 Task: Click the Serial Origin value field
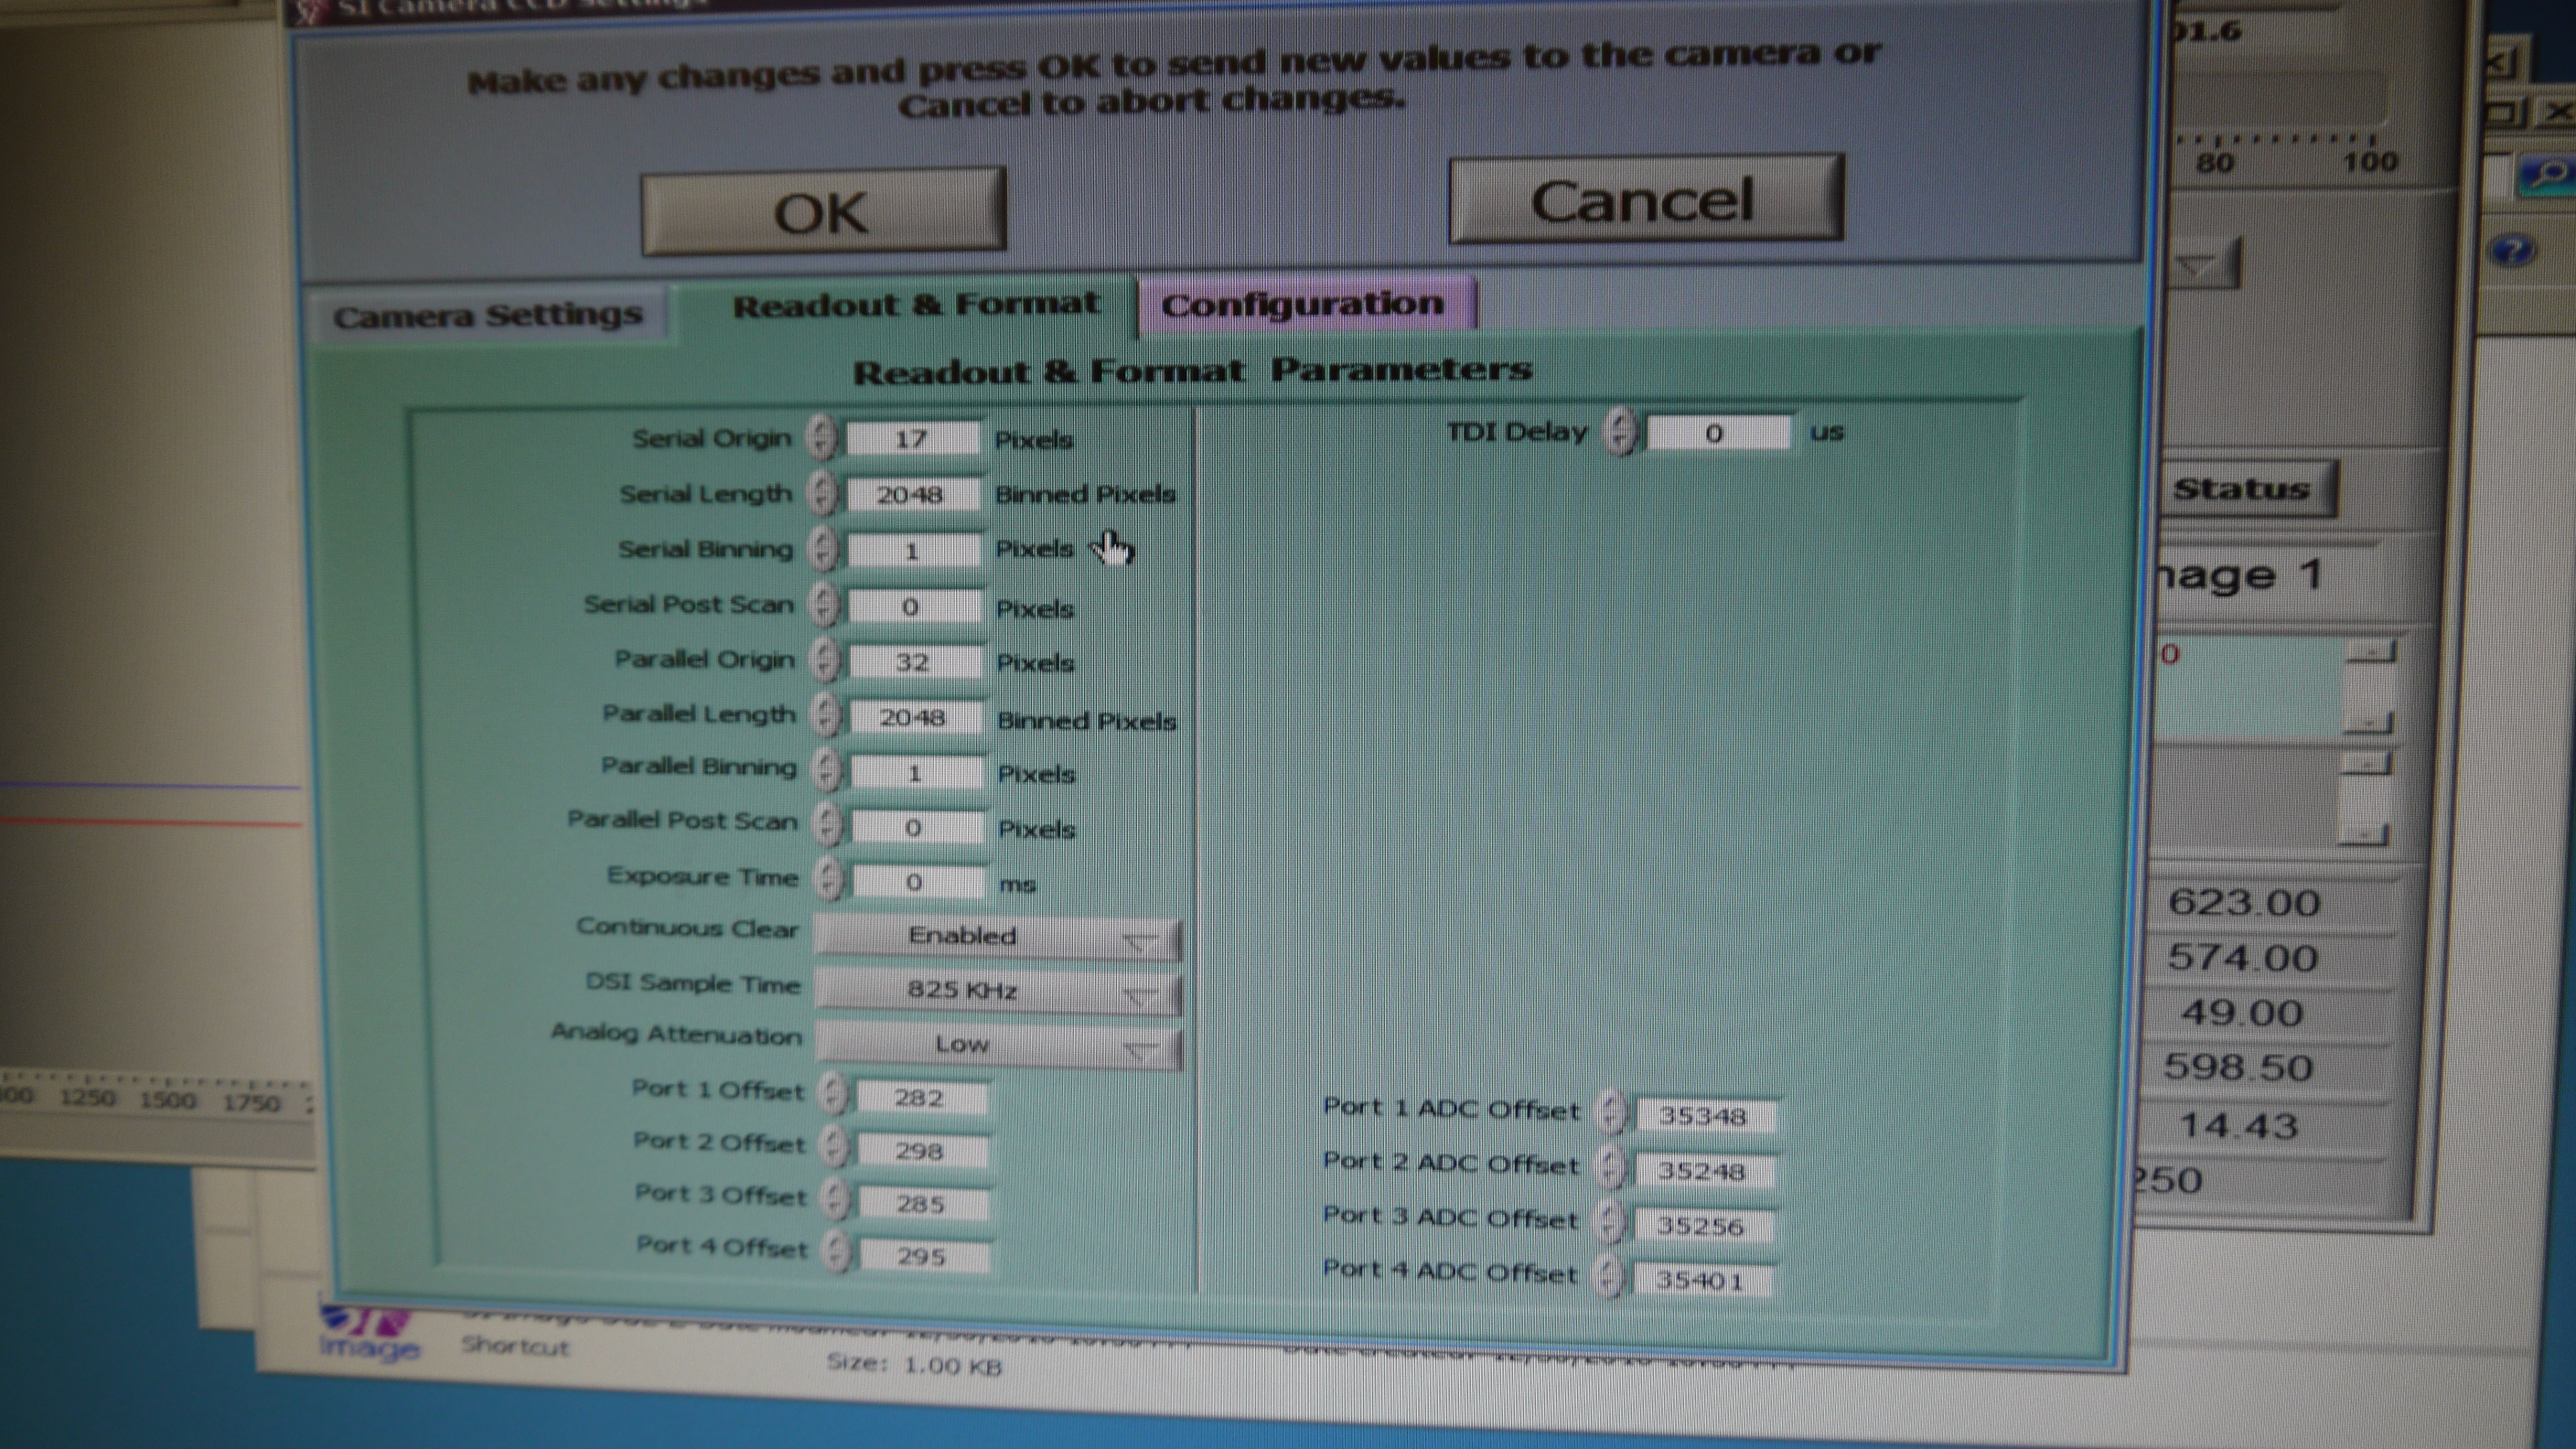(912, 439)
